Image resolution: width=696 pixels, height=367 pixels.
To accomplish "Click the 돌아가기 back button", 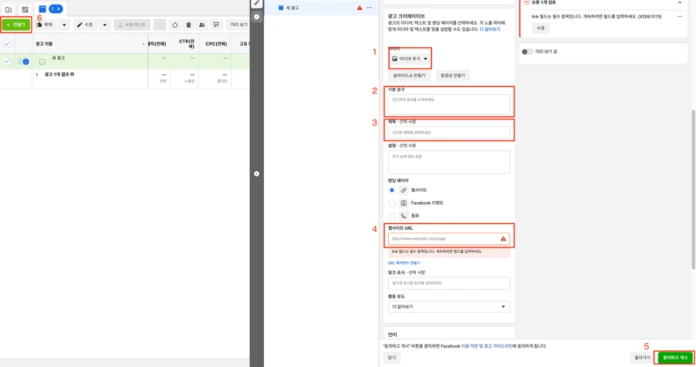I will click(642, 358).
